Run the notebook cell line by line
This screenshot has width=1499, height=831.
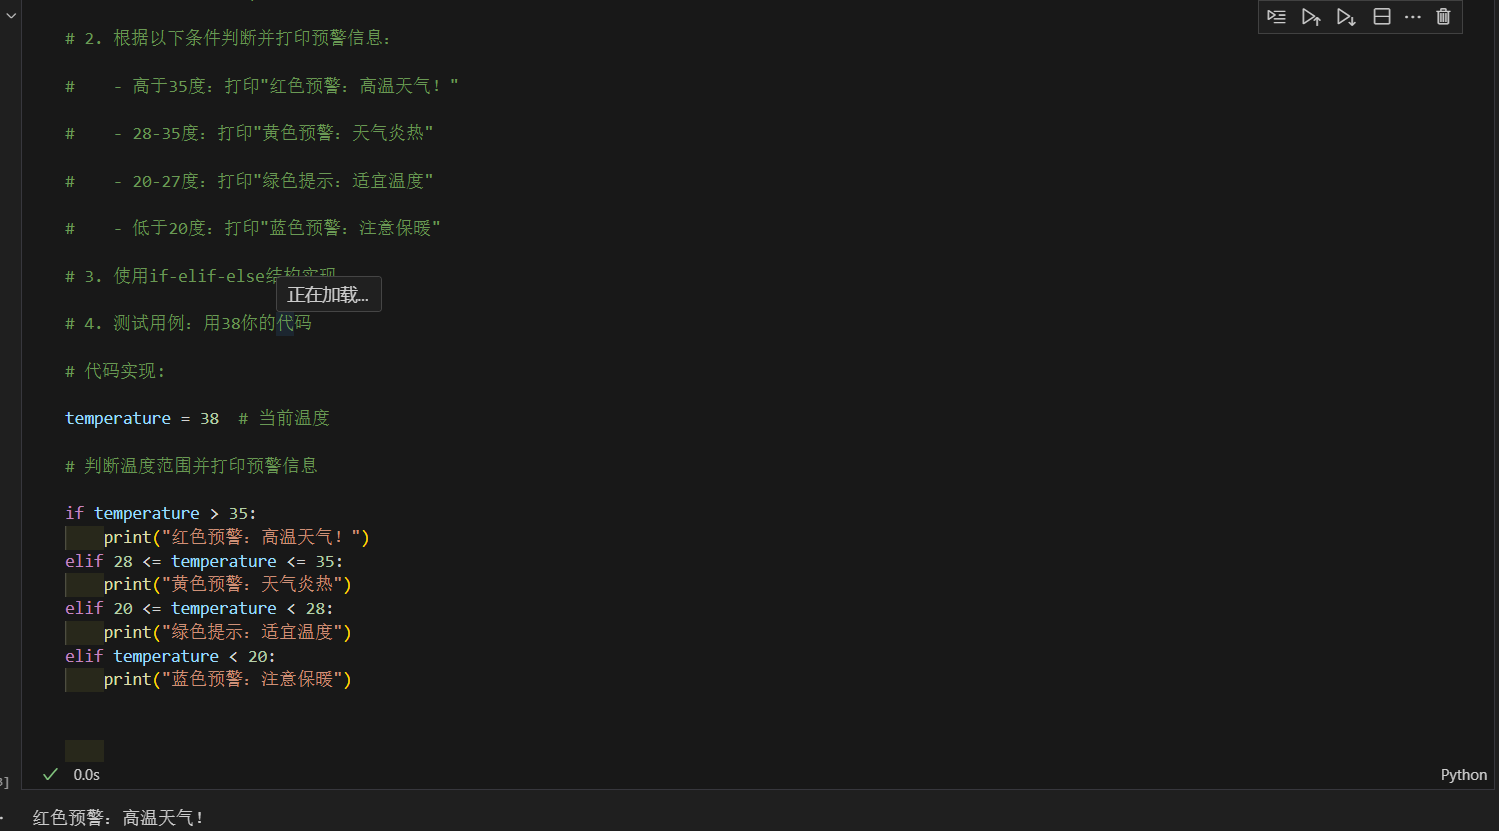tap(1276, 16)
